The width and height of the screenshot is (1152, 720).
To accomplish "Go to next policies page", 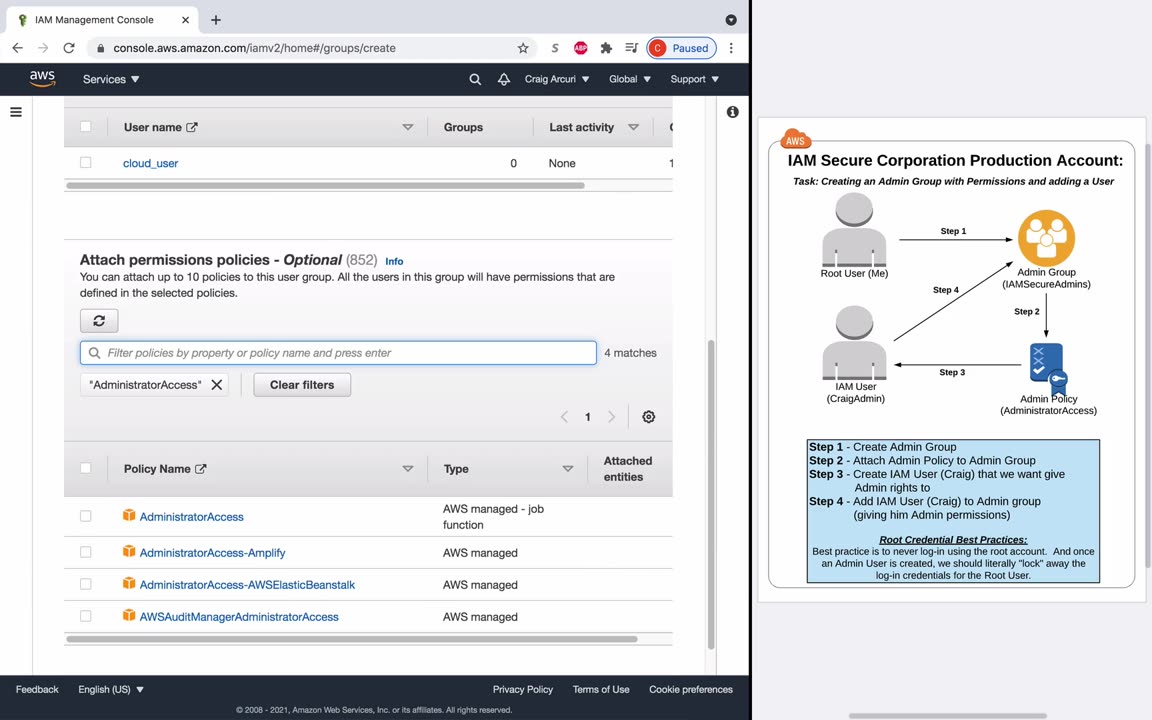I will [611, 417].
